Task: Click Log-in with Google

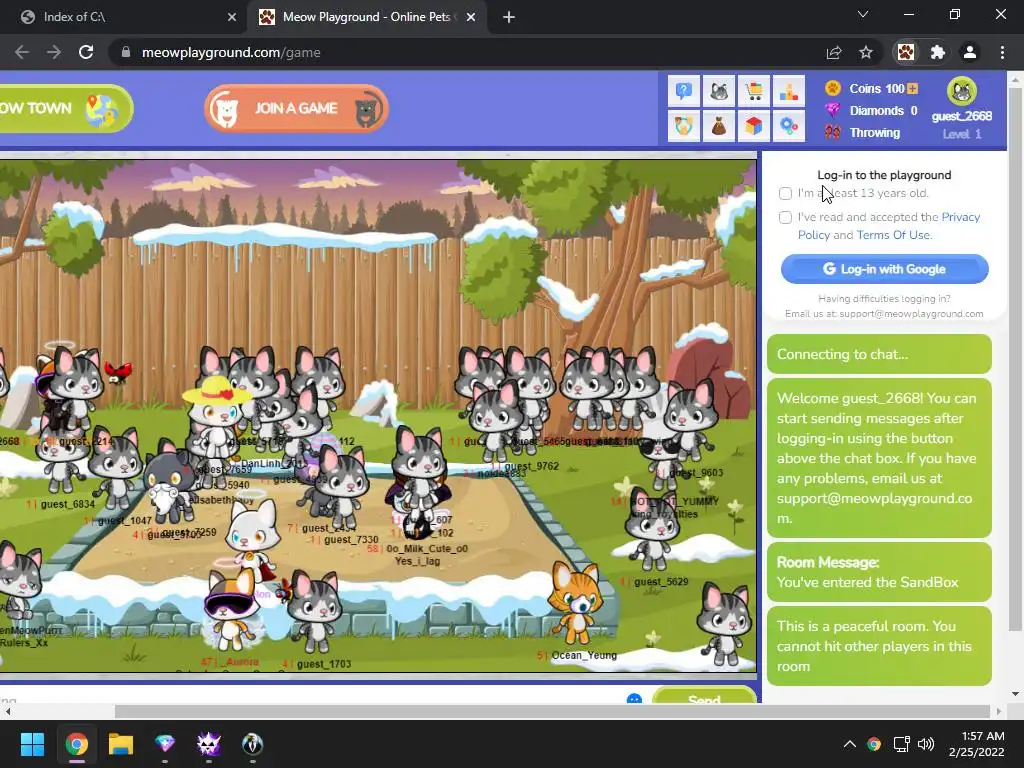Action: click(884, 269)
